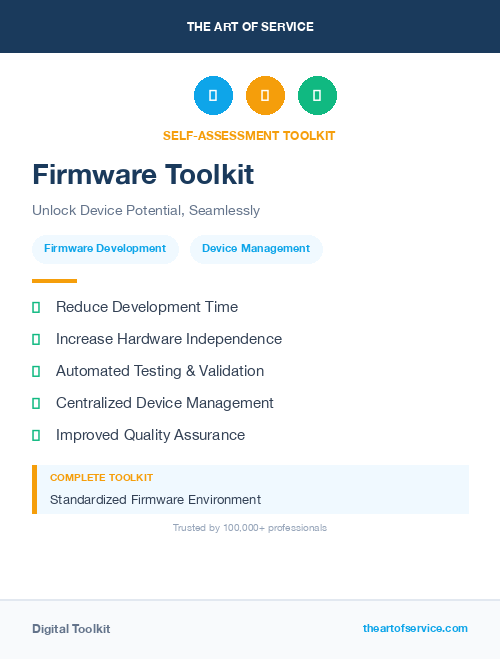The height and width of the screenshot is (659, 500).
Task: Click Digital Toolkit footer label
Action: [71, 629]
